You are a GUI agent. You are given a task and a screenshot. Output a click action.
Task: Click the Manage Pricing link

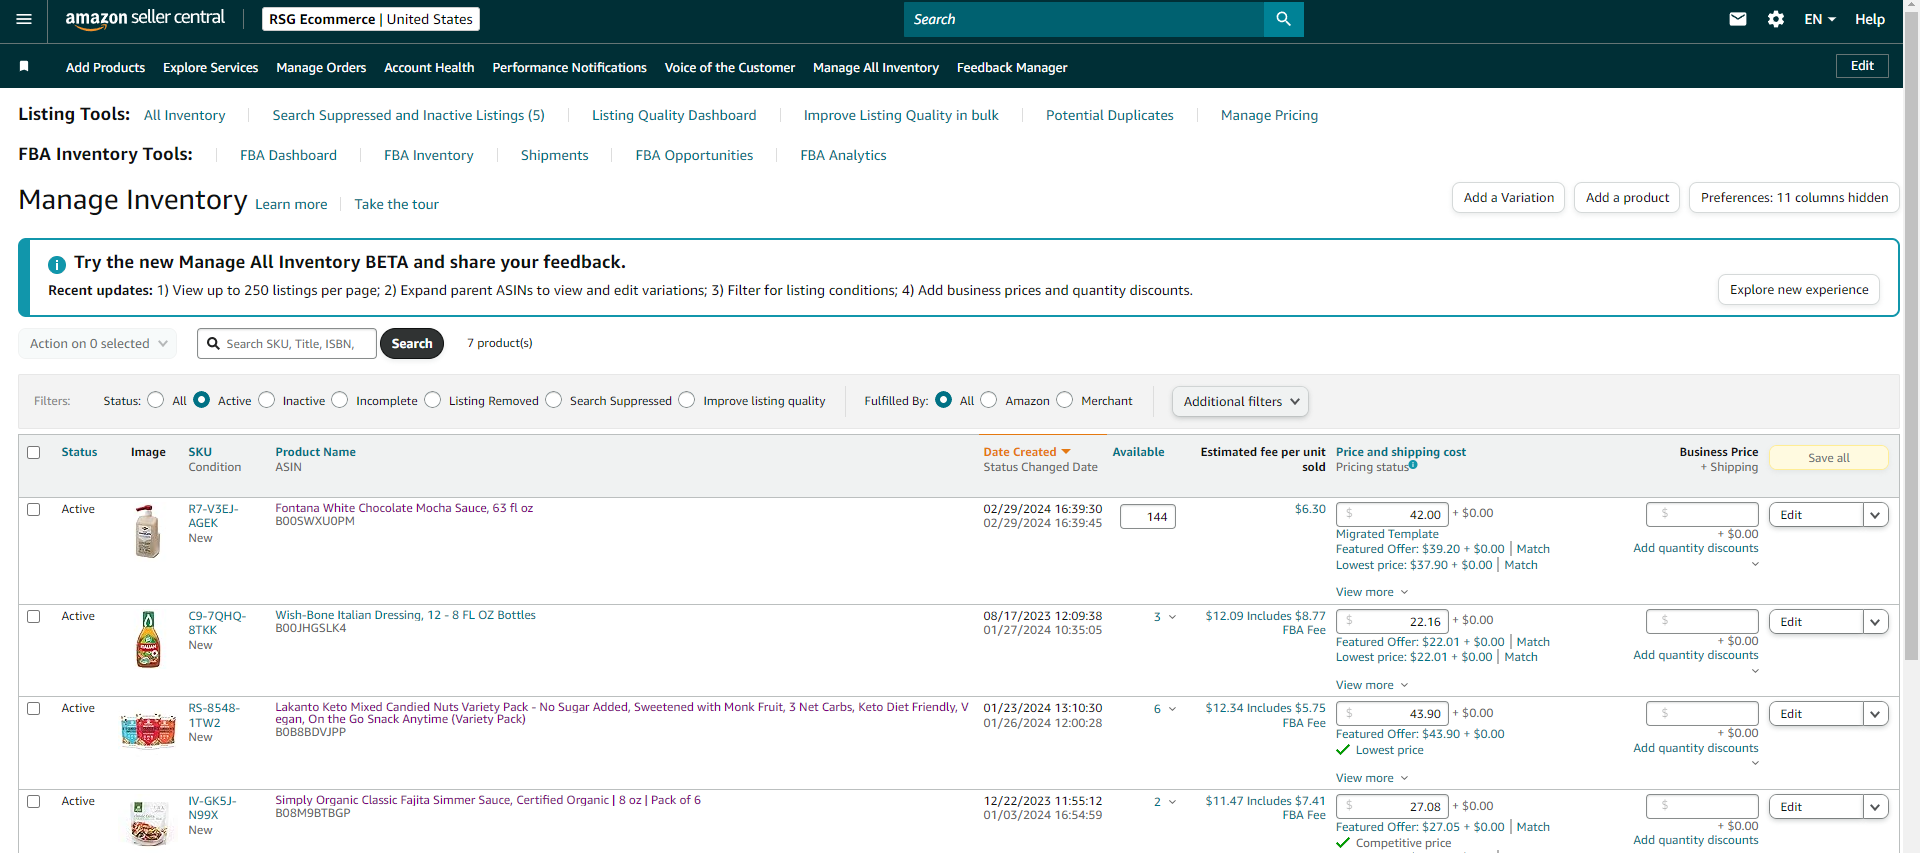coord(1269,115)
